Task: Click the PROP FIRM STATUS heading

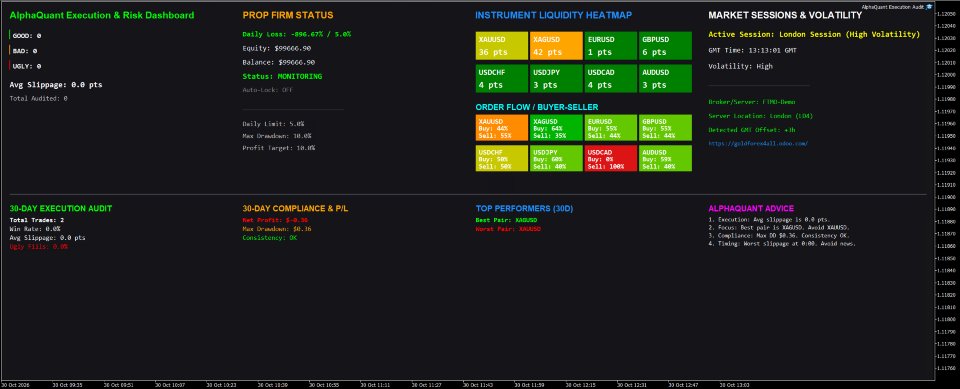Action: coord(288,15)
